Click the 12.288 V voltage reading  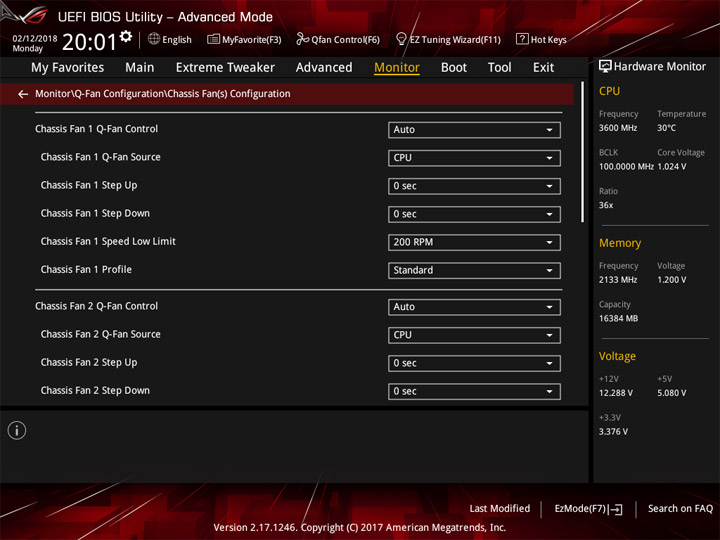(616, 393)
